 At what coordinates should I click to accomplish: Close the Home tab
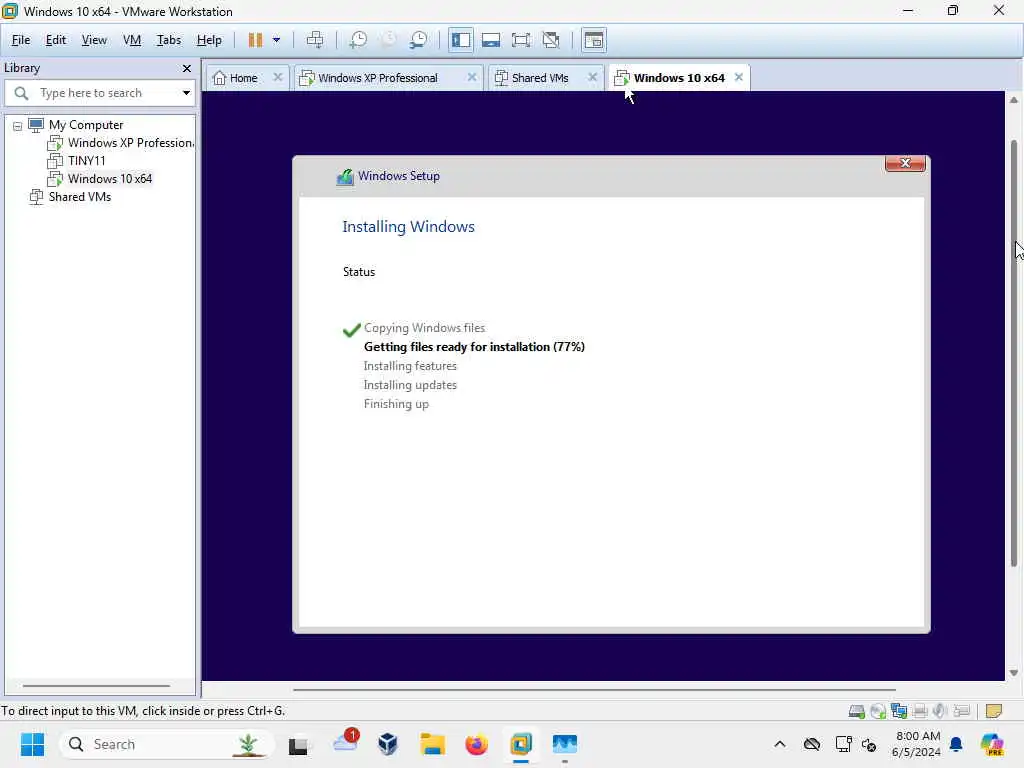(x=278, y=77)
